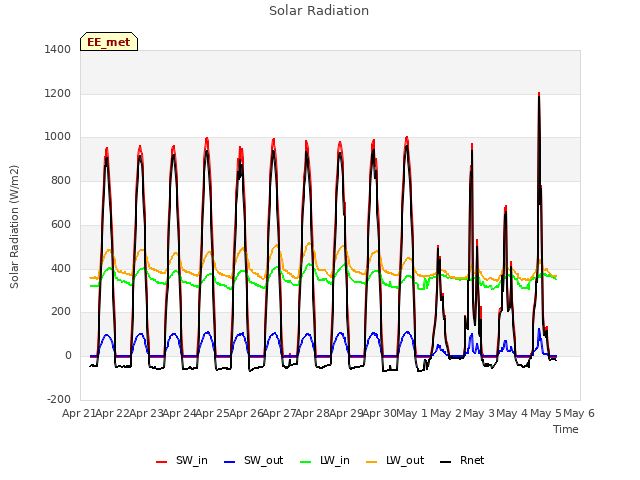The image size is (640, 480).
Task: Toggle the SW_out legend entry
Action: [x=253, y=460]
